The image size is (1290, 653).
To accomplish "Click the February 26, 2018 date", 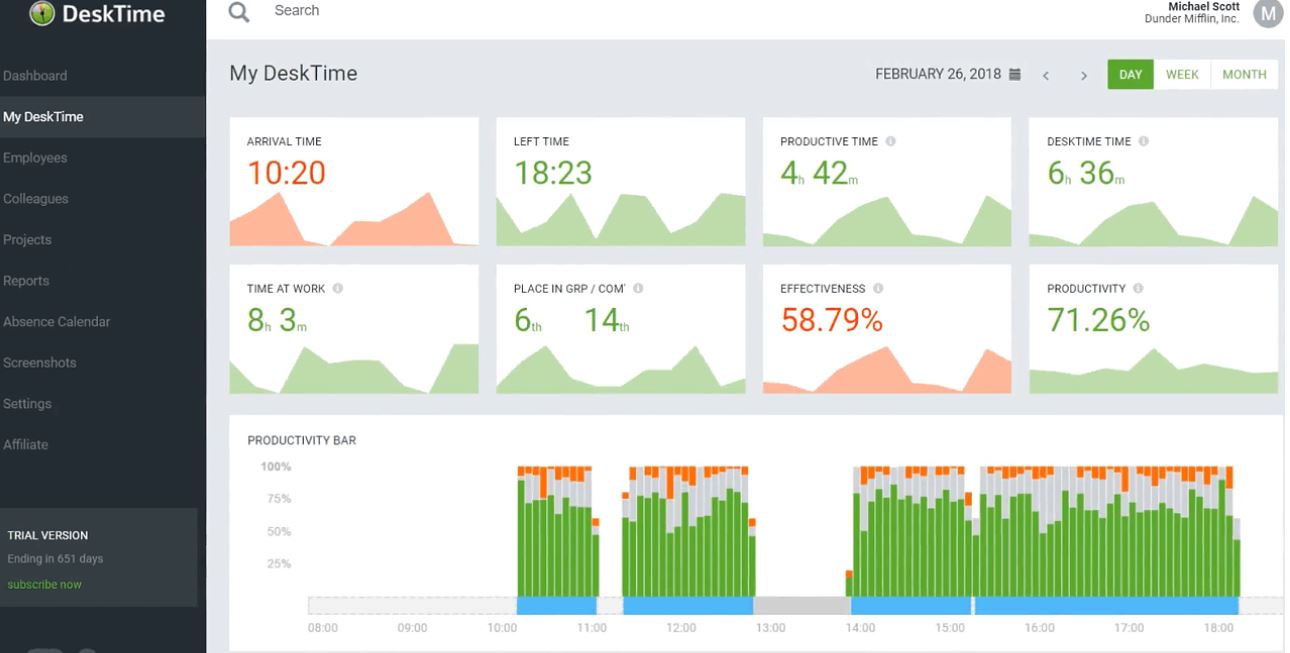I will [x=938, y=75].
